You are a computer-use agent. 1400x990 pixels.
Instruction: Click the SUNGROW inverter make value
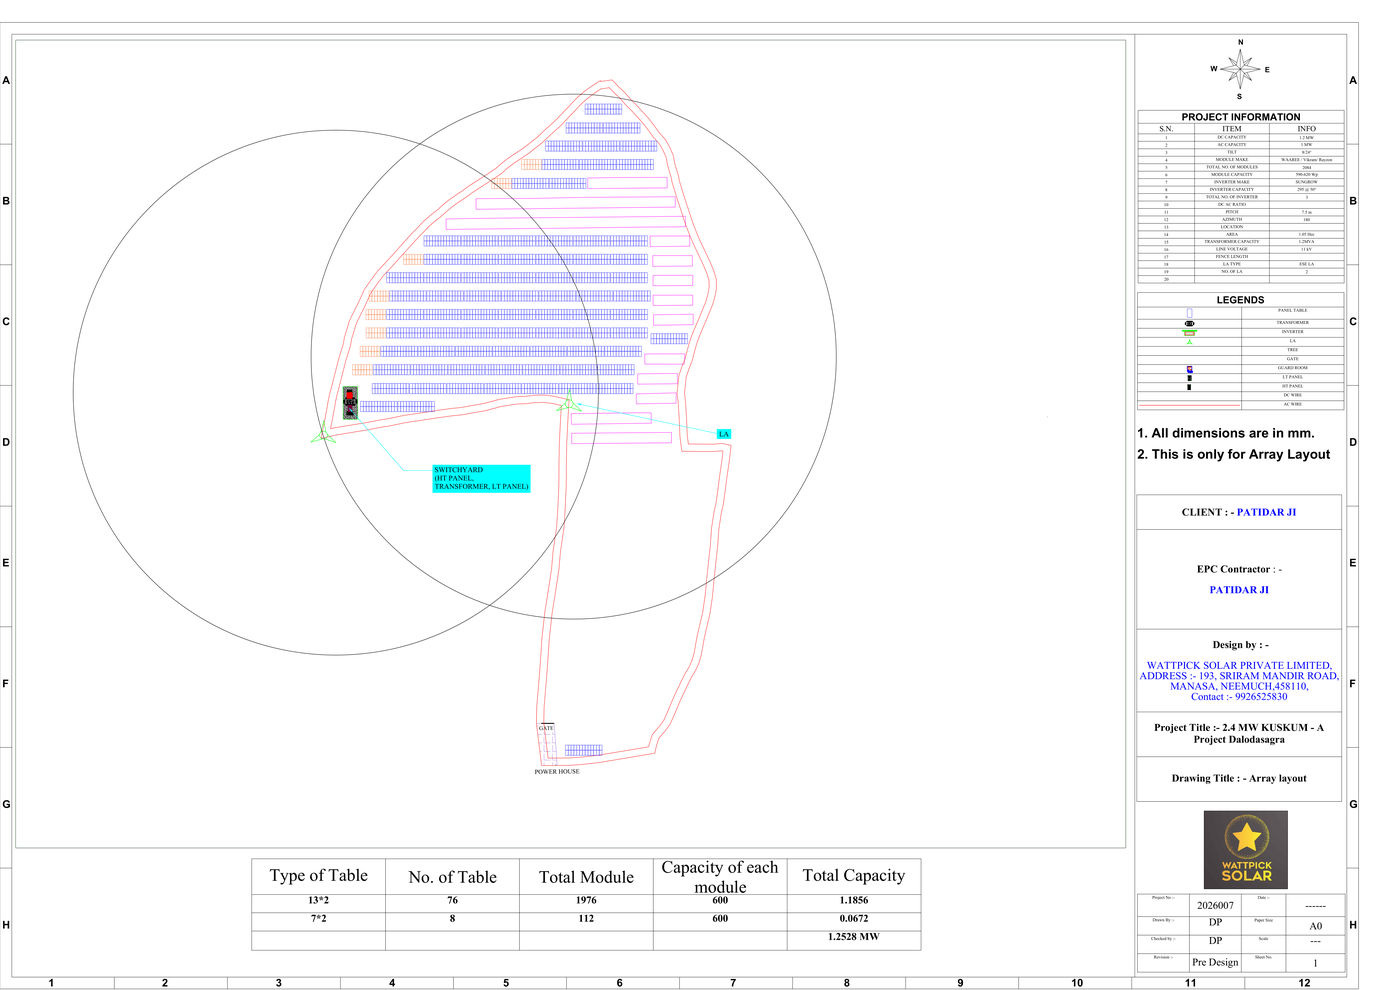click(x=1306, y=182)
